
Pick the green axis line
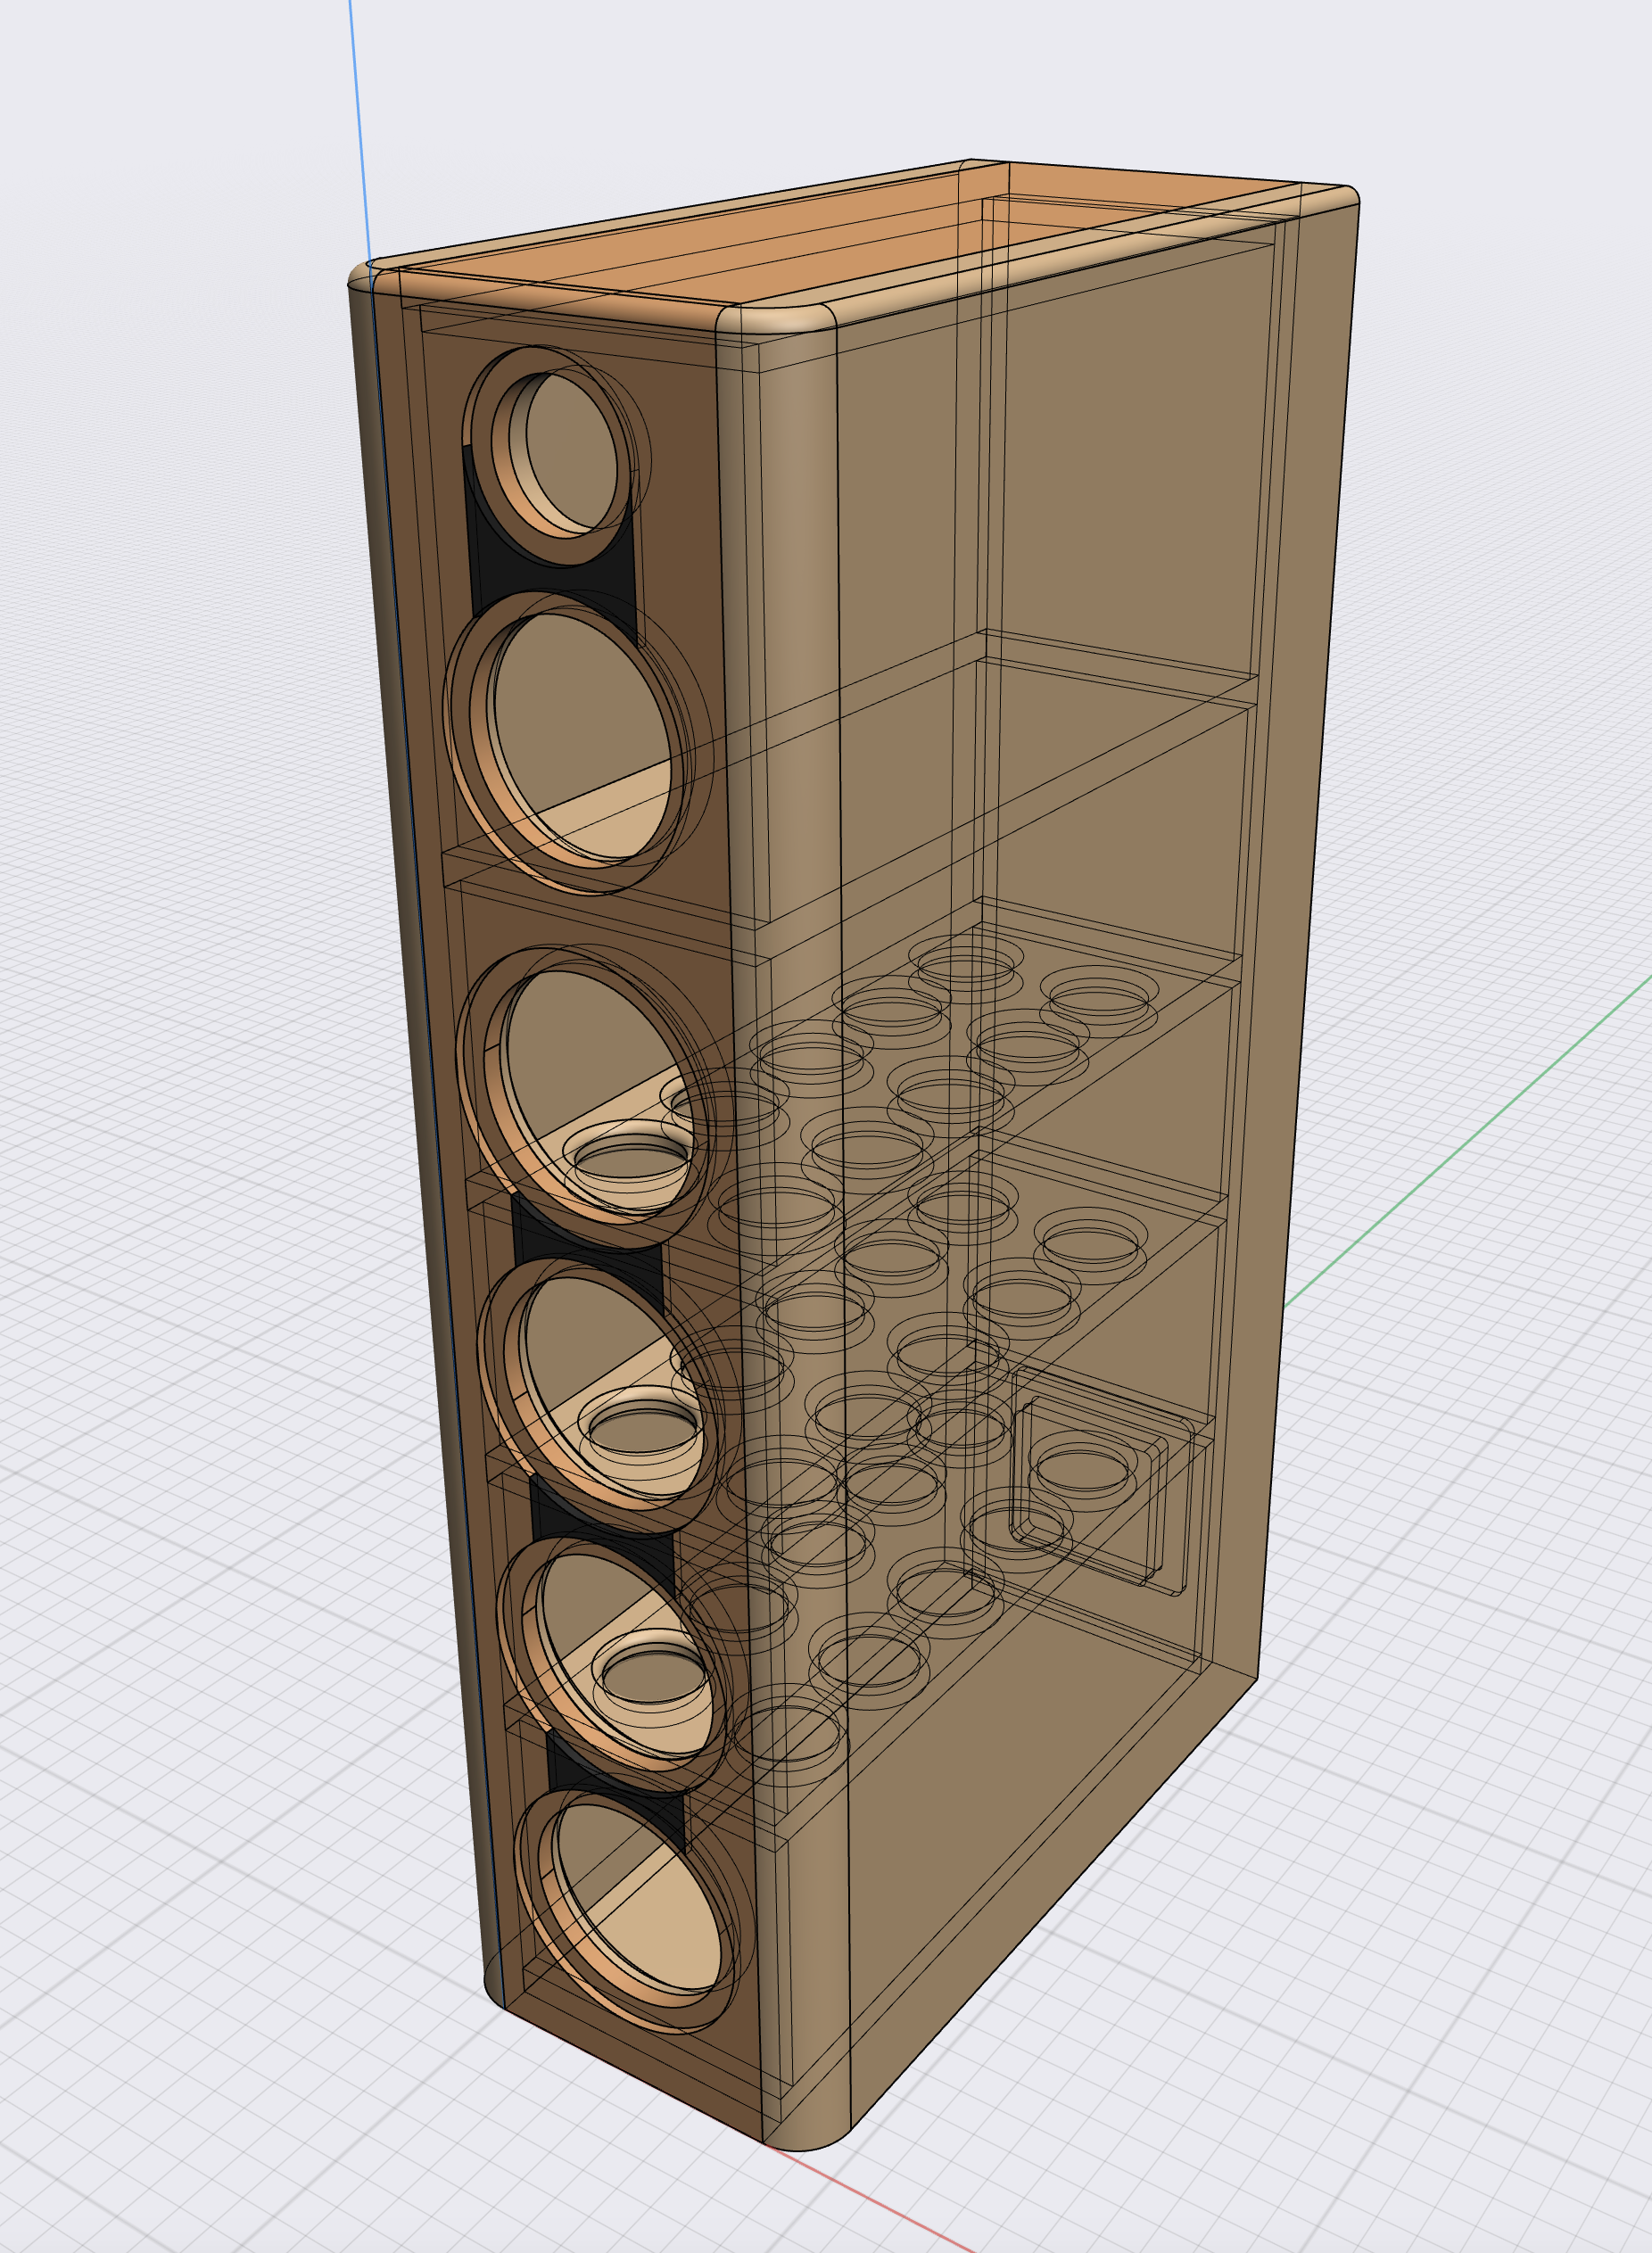point(1467,1141)
